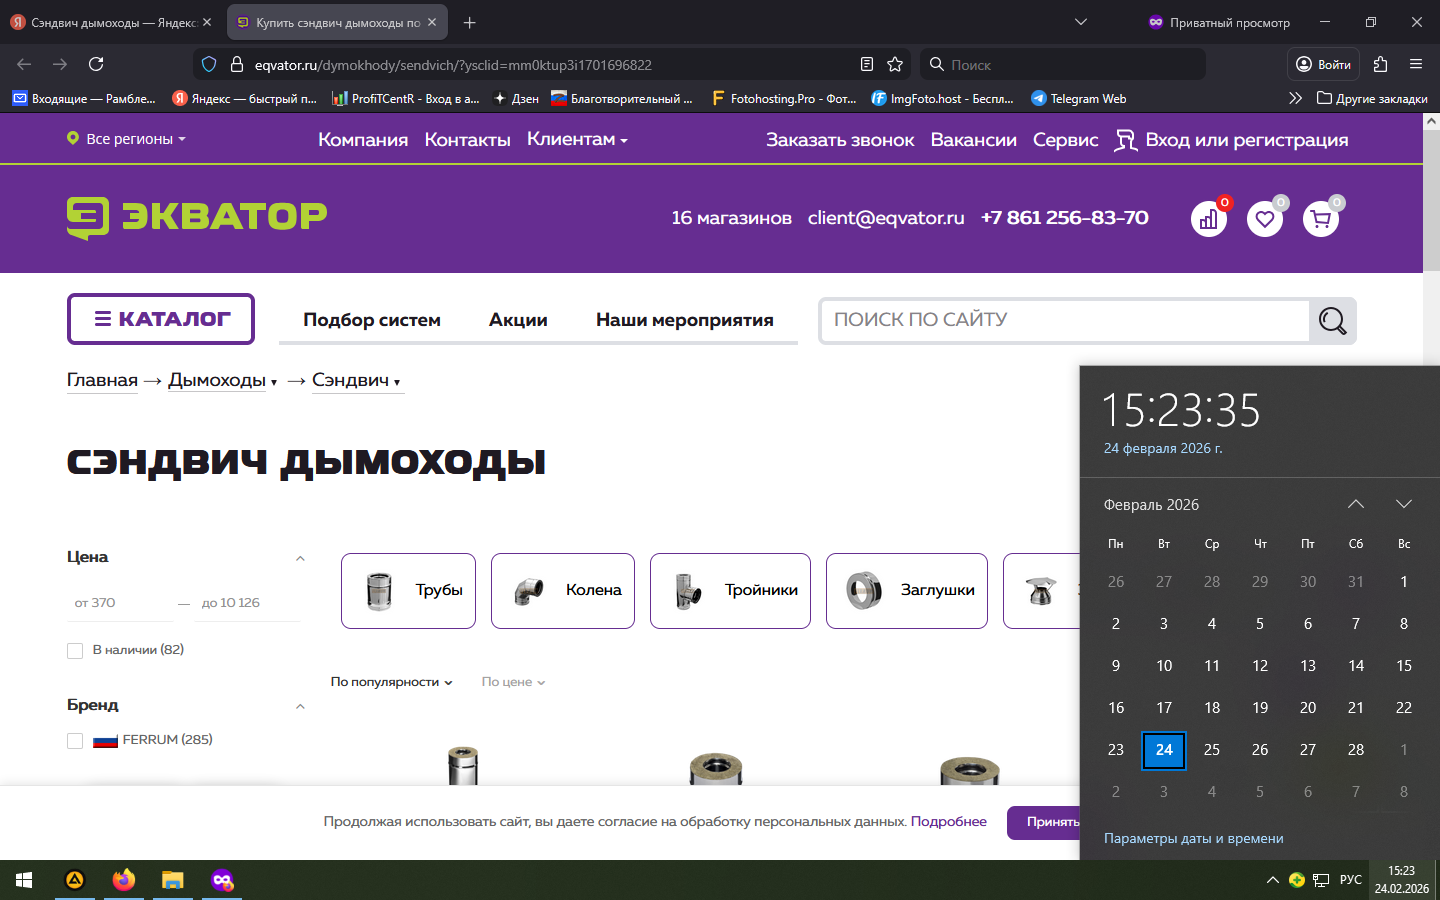Go back with the browser back arrow

click(24, 64)
